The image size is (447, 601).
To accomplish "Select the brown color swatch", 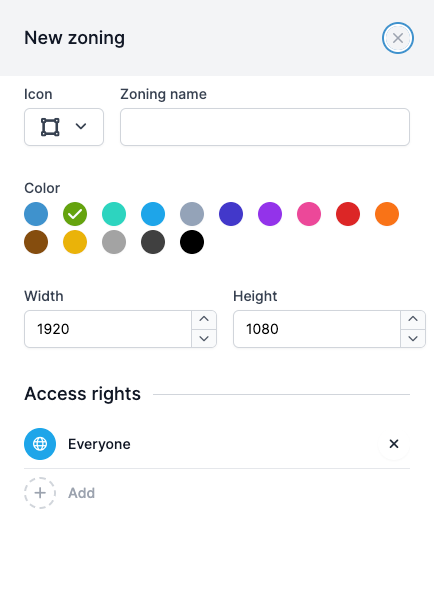I will point(36,242).
